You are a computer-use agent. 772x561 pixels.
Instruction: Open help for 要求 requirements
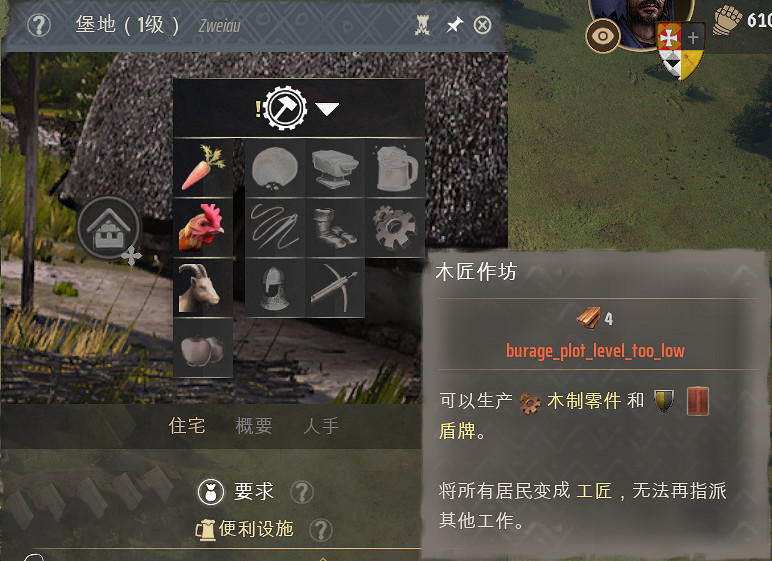click(301, 492)
